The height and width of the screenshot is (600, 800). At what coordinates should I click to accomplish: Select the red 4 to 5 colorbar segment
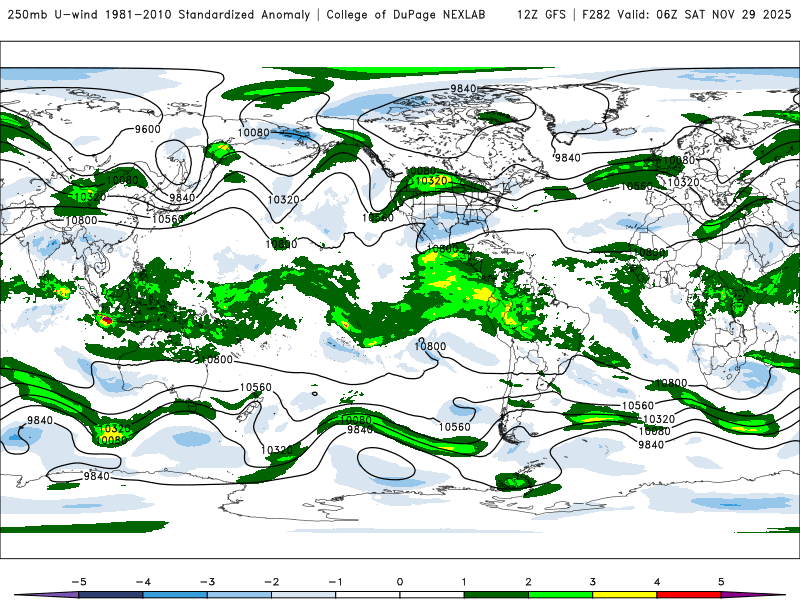point(689,595)
